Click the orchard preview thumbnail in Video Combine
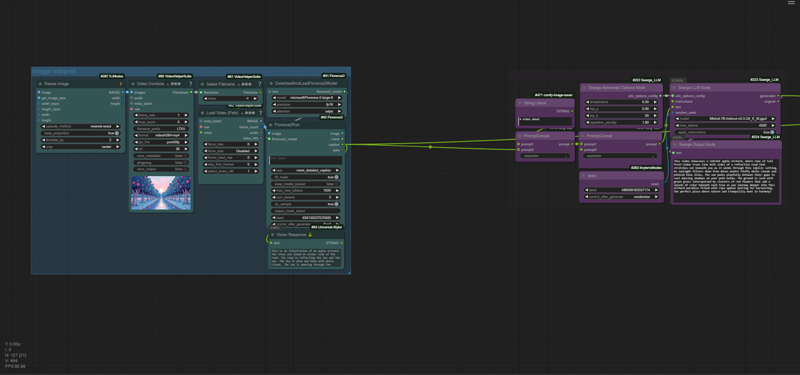The width and height of the screenshot is (800, 375). (161, 192)
